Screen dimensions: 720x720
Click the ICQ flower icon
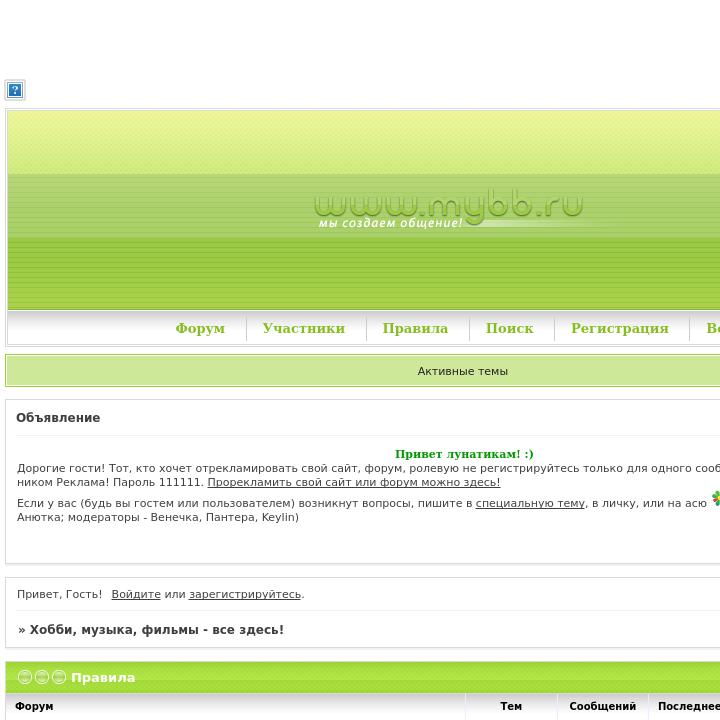point(716,498)
